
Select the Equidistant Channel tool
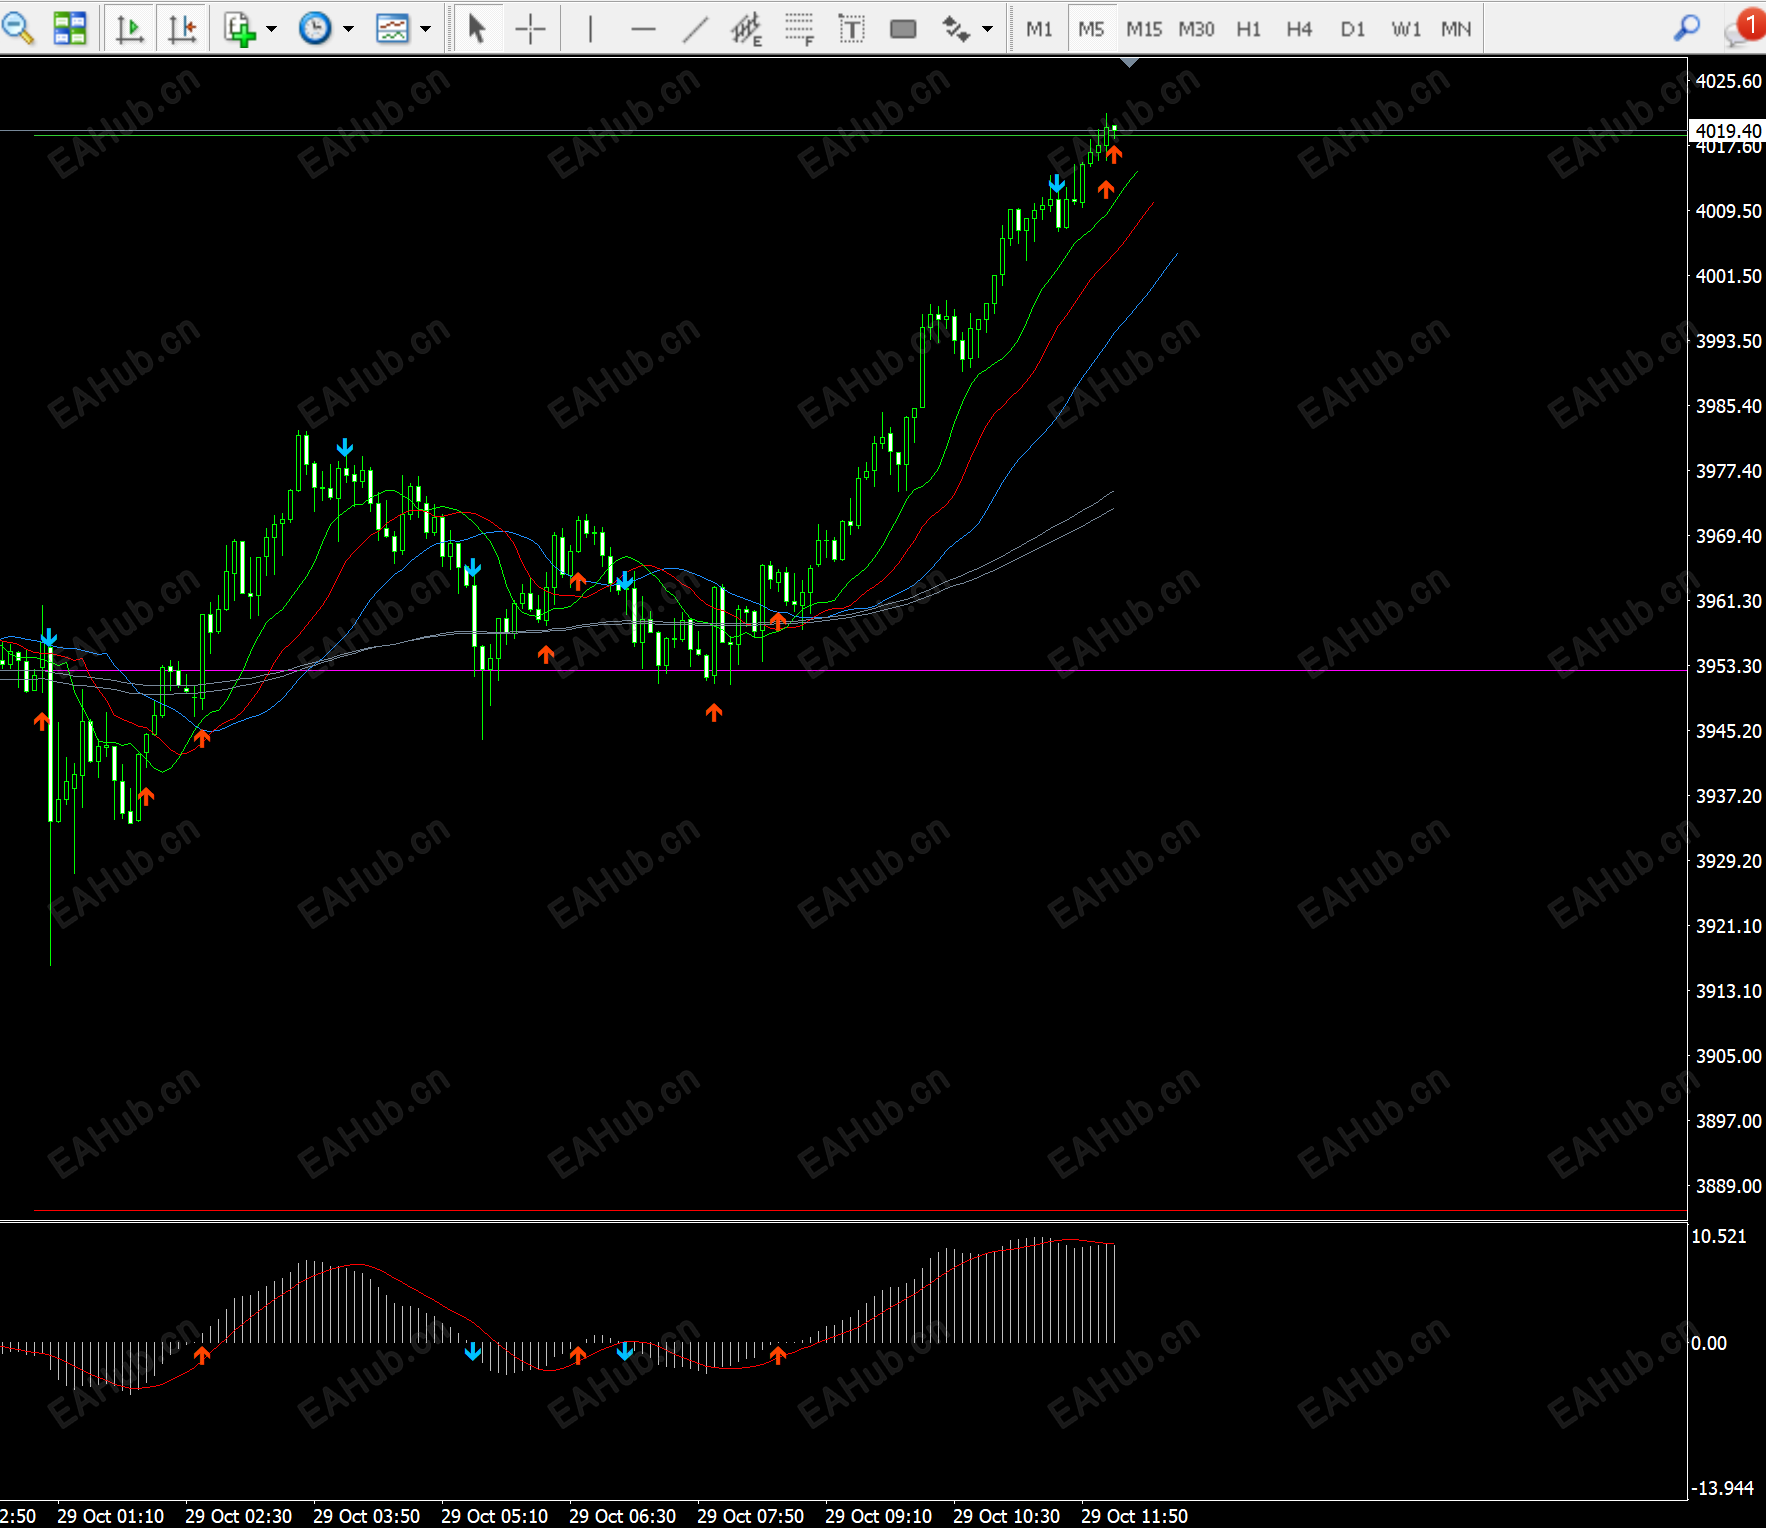[x=746, y=28]
